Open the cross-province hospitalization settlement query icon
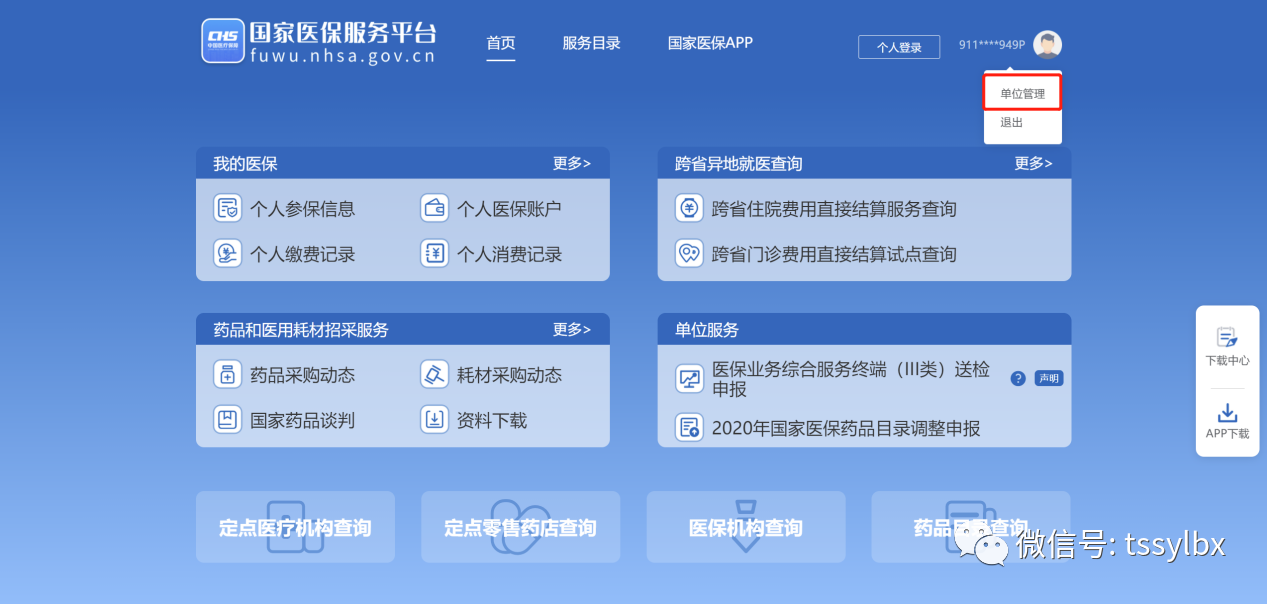Viewport: 1267px width, 604px height. click(x=689, y=208)
